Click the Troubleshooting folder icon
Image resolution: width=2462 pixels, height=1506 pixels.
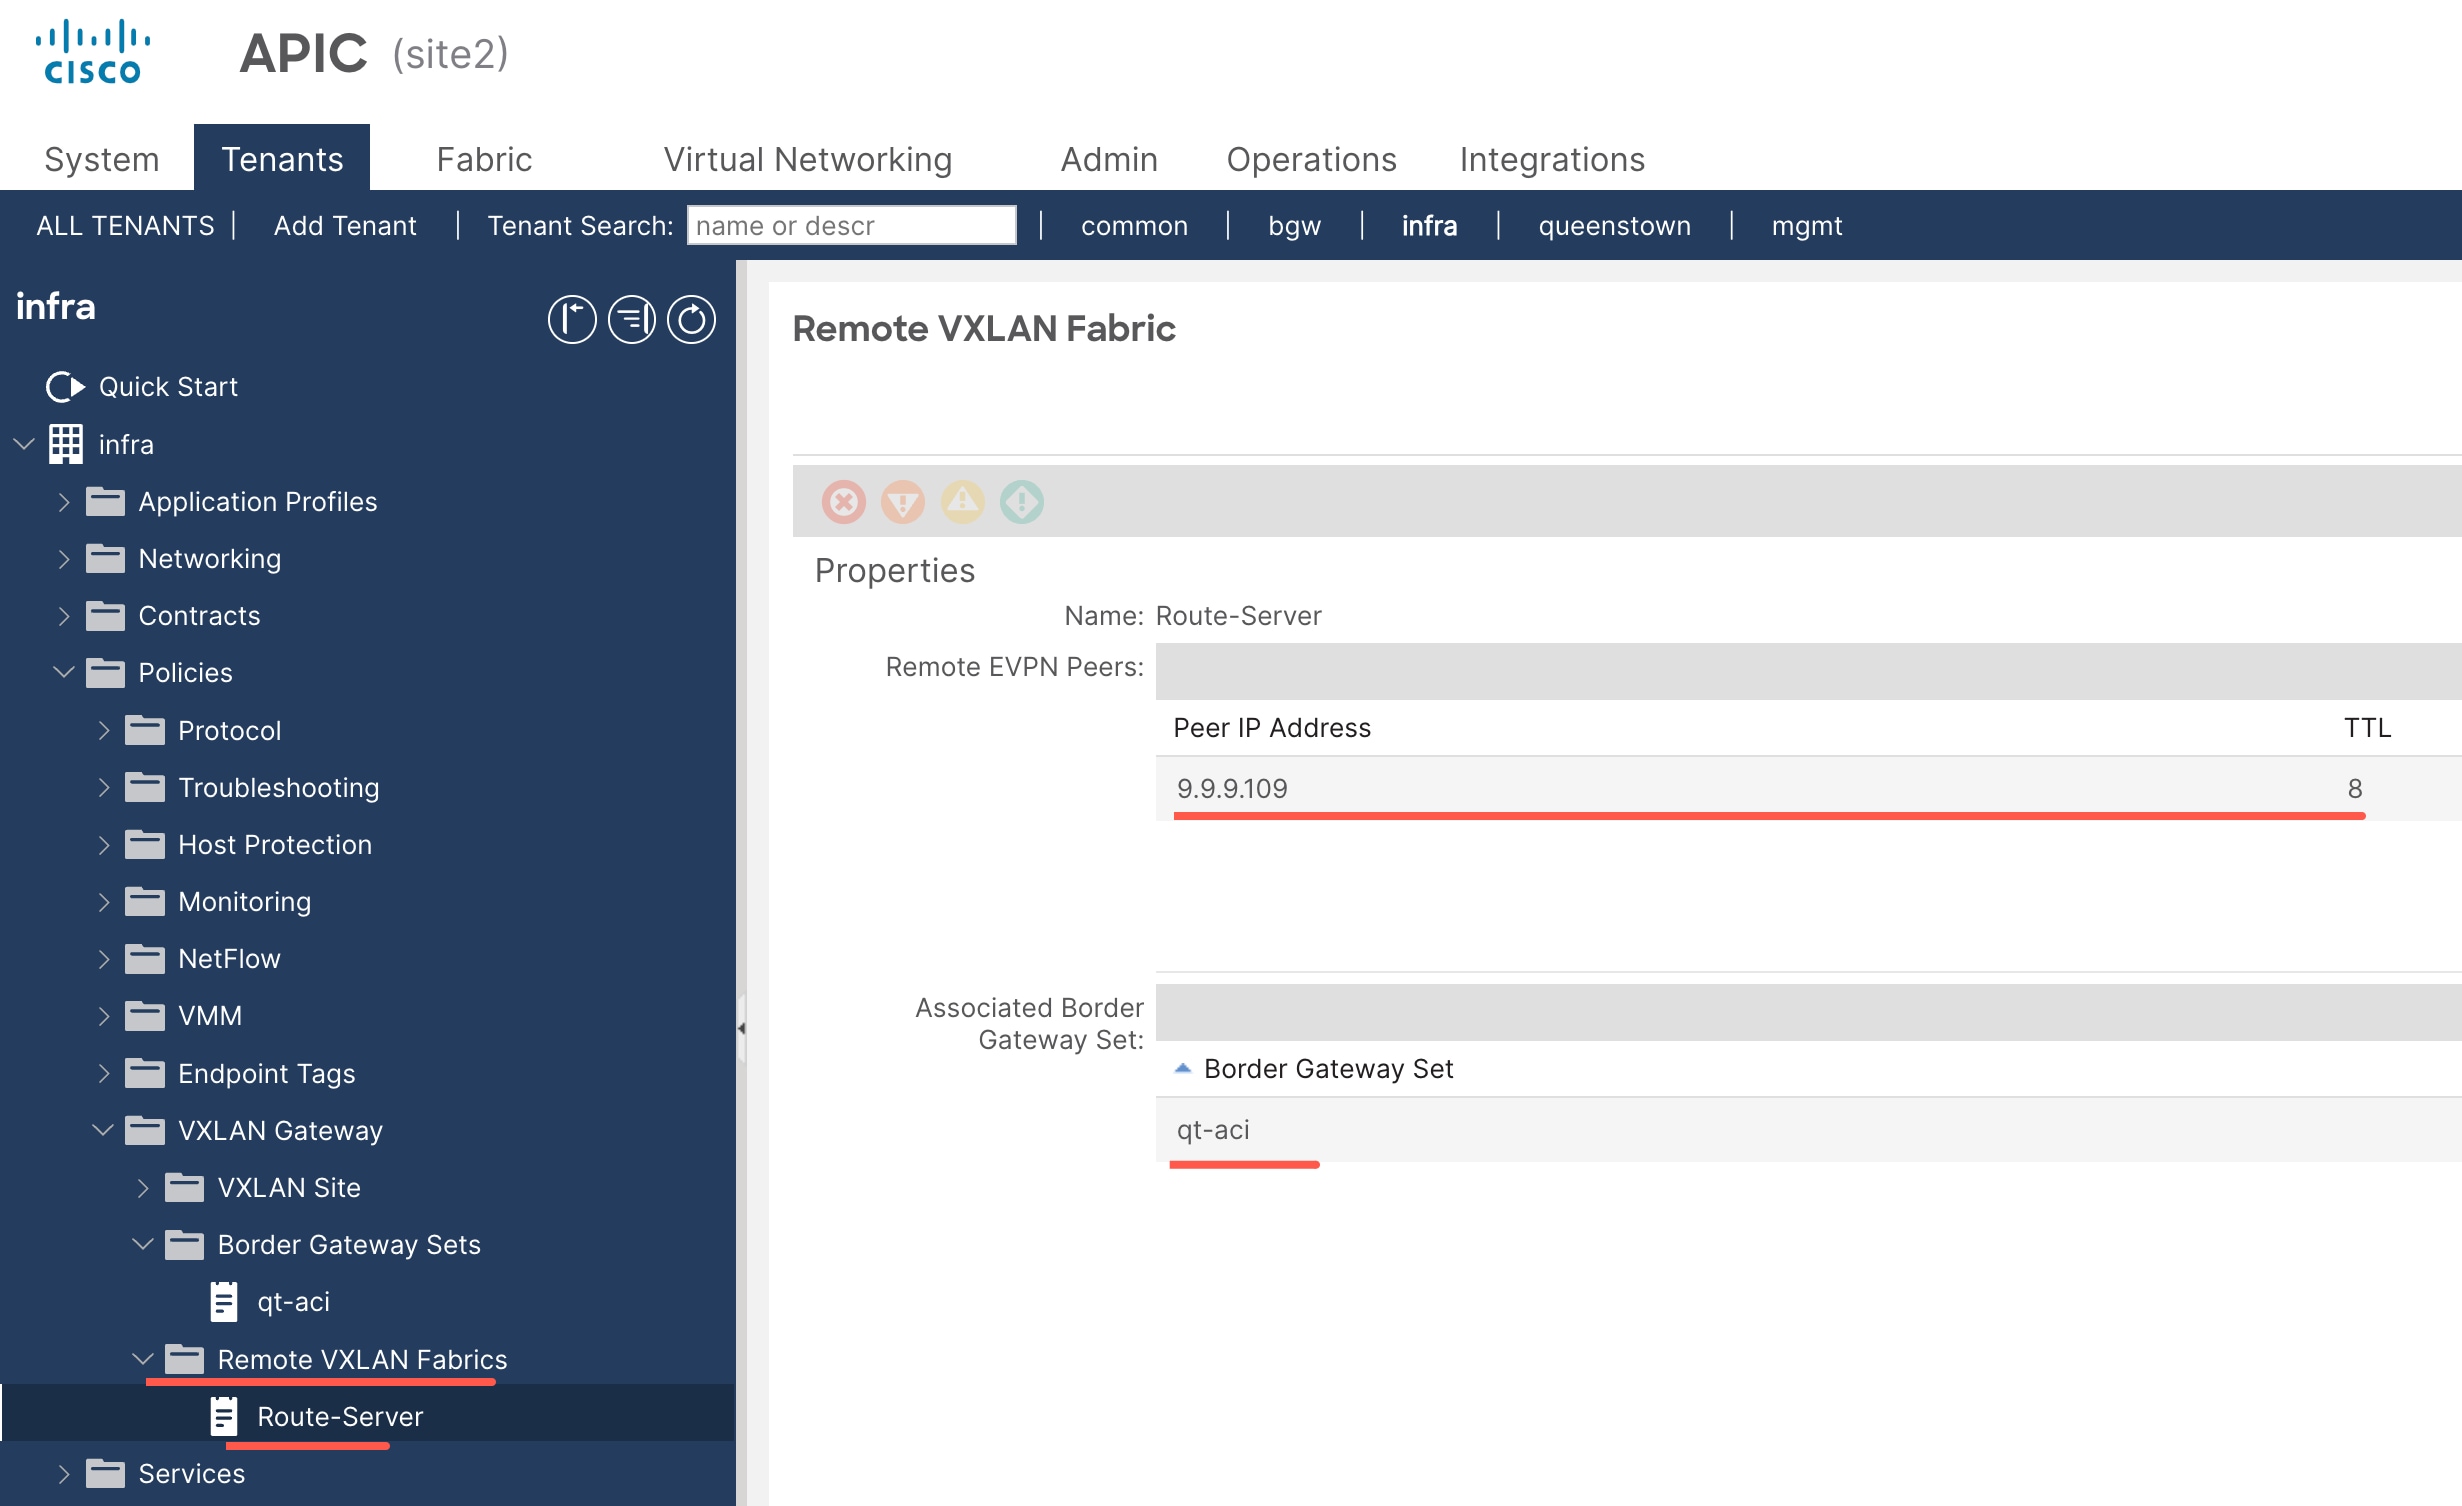[x=145, y=787]
